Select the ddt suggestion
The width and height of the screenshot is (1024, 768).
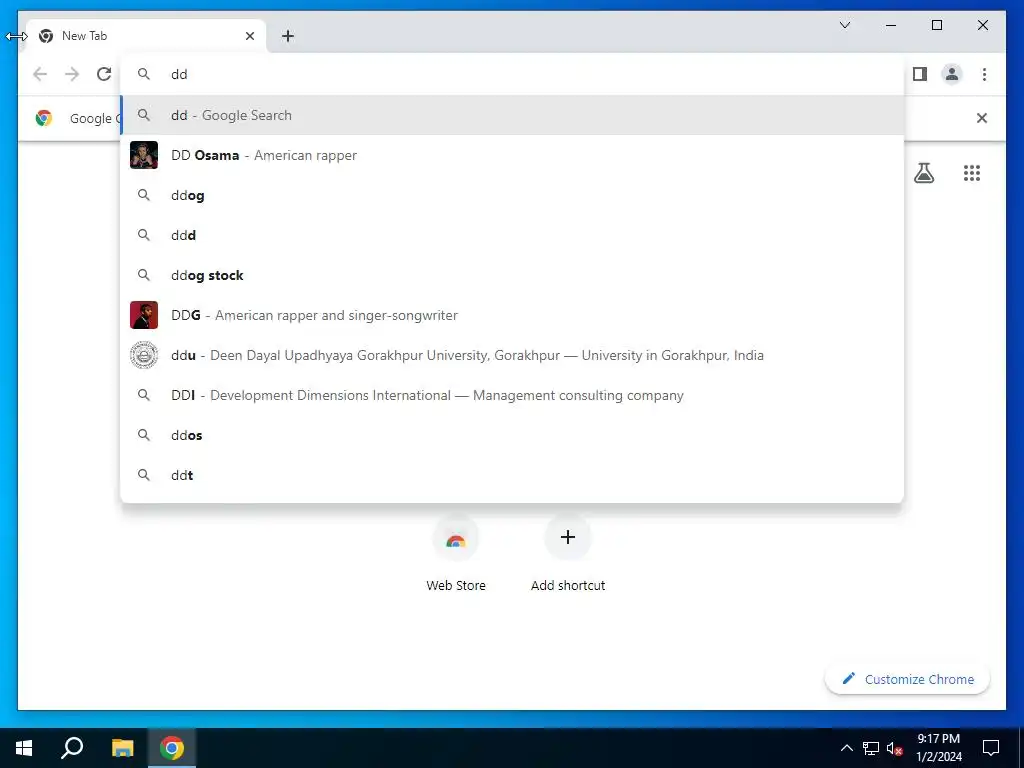click(512, 475)
